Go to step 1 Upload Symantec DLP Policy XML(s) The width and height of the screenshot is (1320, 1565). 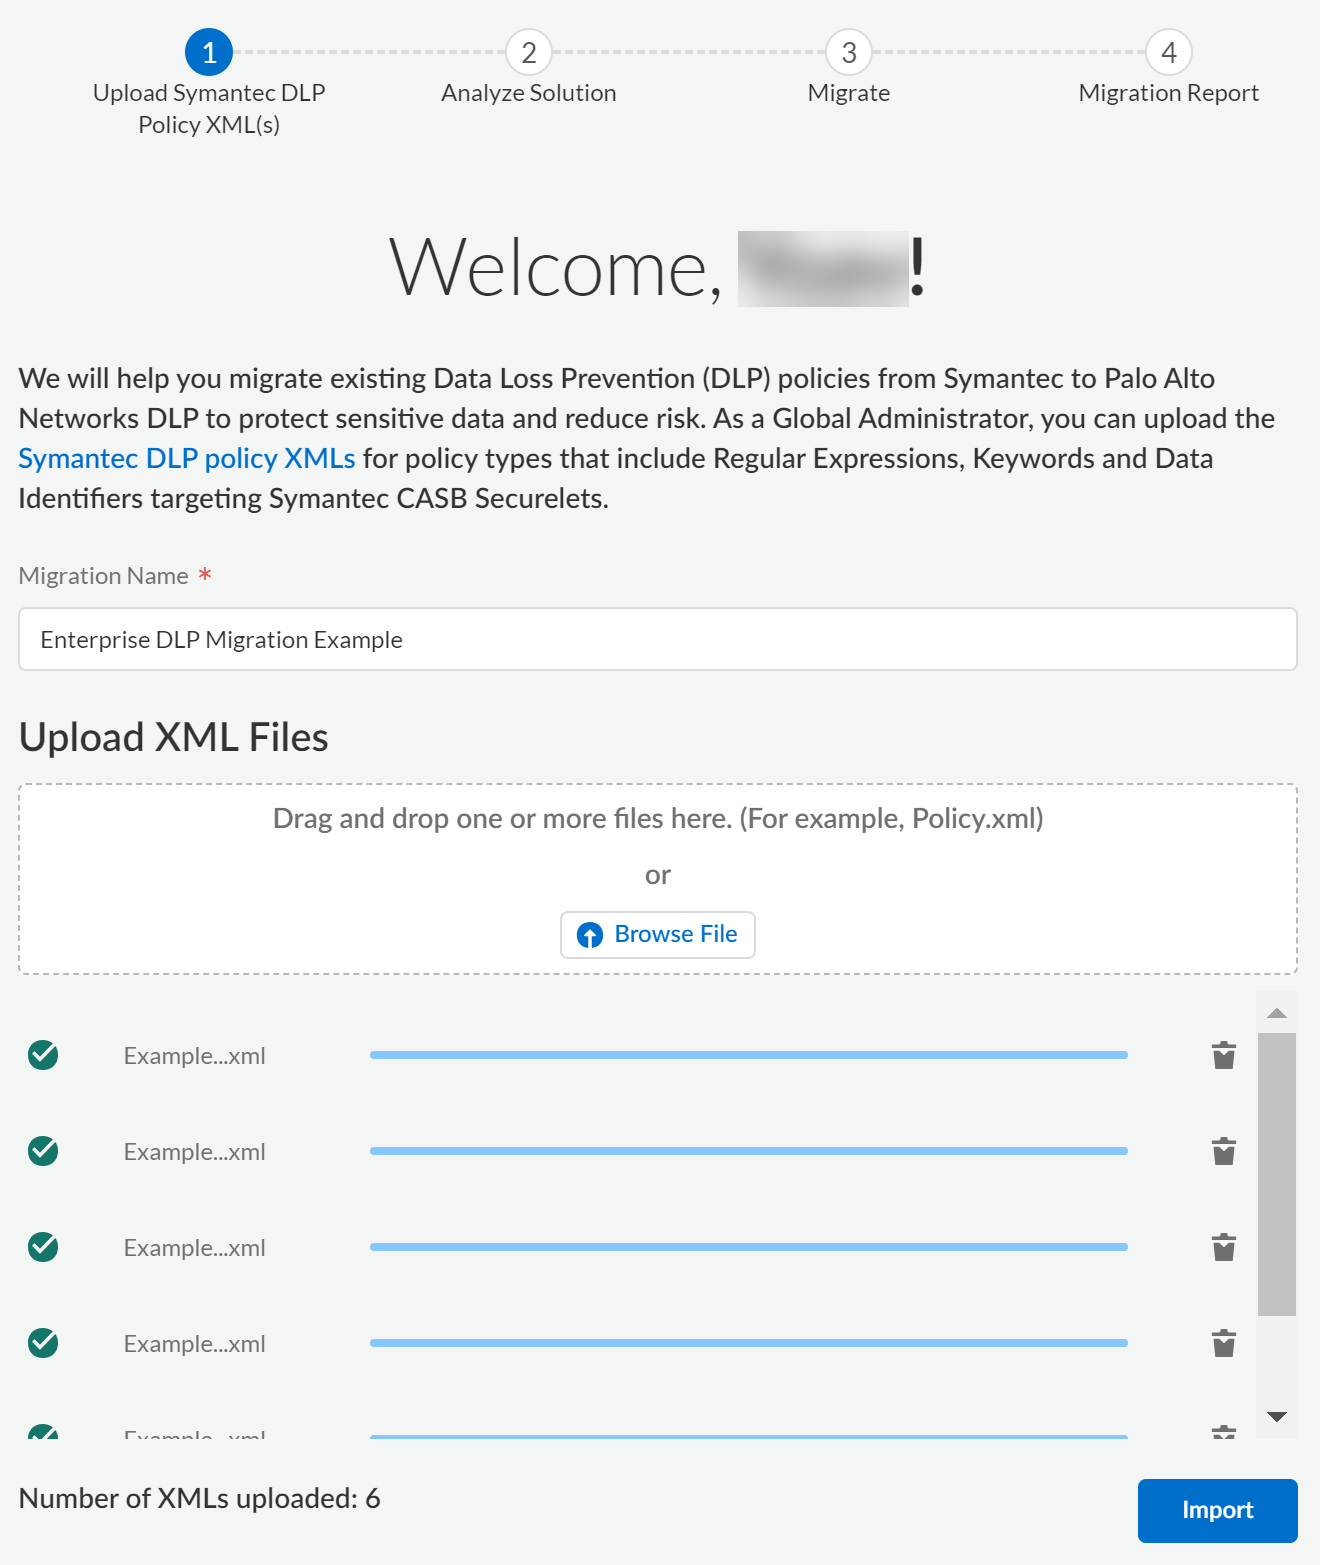tap(209, 52)
